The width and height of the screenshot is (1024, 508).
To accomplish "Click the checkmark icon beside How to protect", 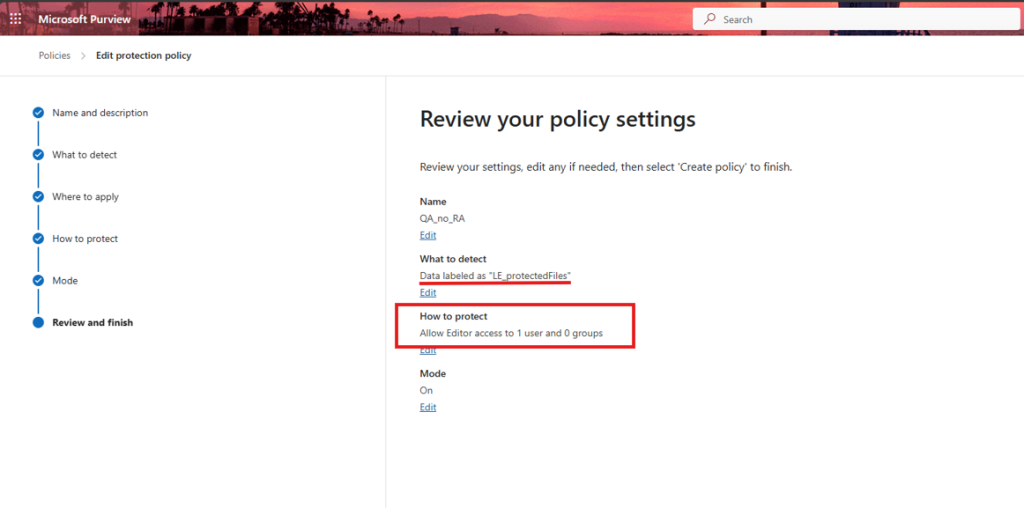I will 38,239.
